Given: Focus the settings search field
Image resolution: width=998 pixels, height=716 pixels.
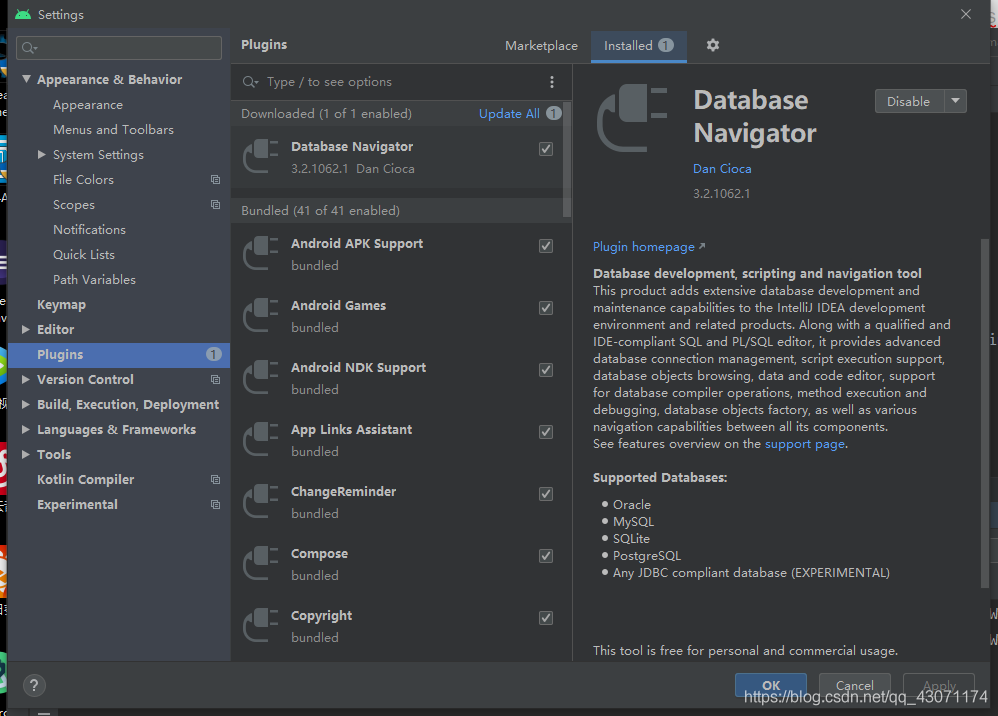Looking at the screenshot, I should pyautogui.click(x=119, y=48).
